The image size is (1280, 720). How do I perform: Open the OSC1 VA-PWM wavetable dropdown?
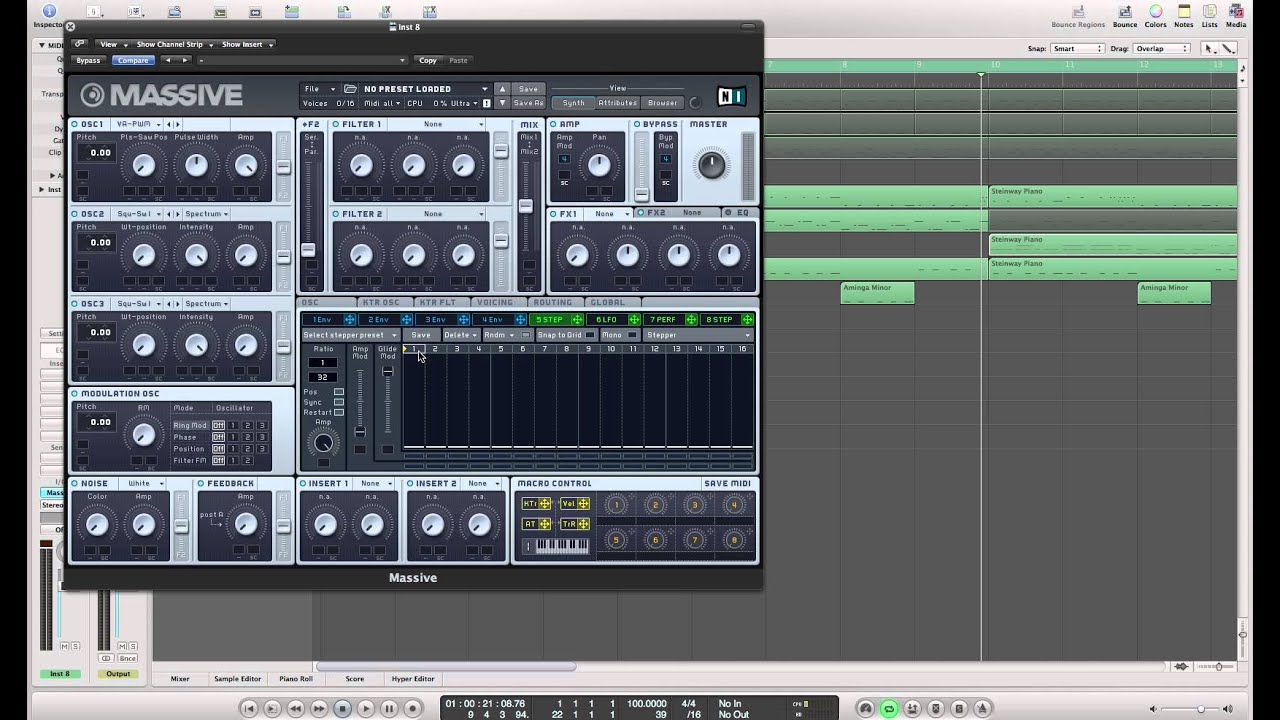click(137, 125)
